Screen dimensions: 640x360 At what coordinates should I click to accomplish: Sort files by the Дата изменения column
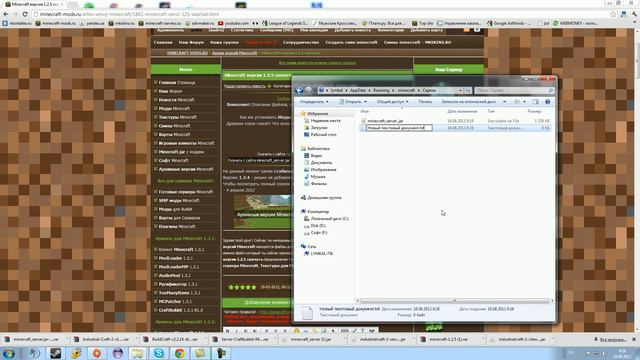462,111
